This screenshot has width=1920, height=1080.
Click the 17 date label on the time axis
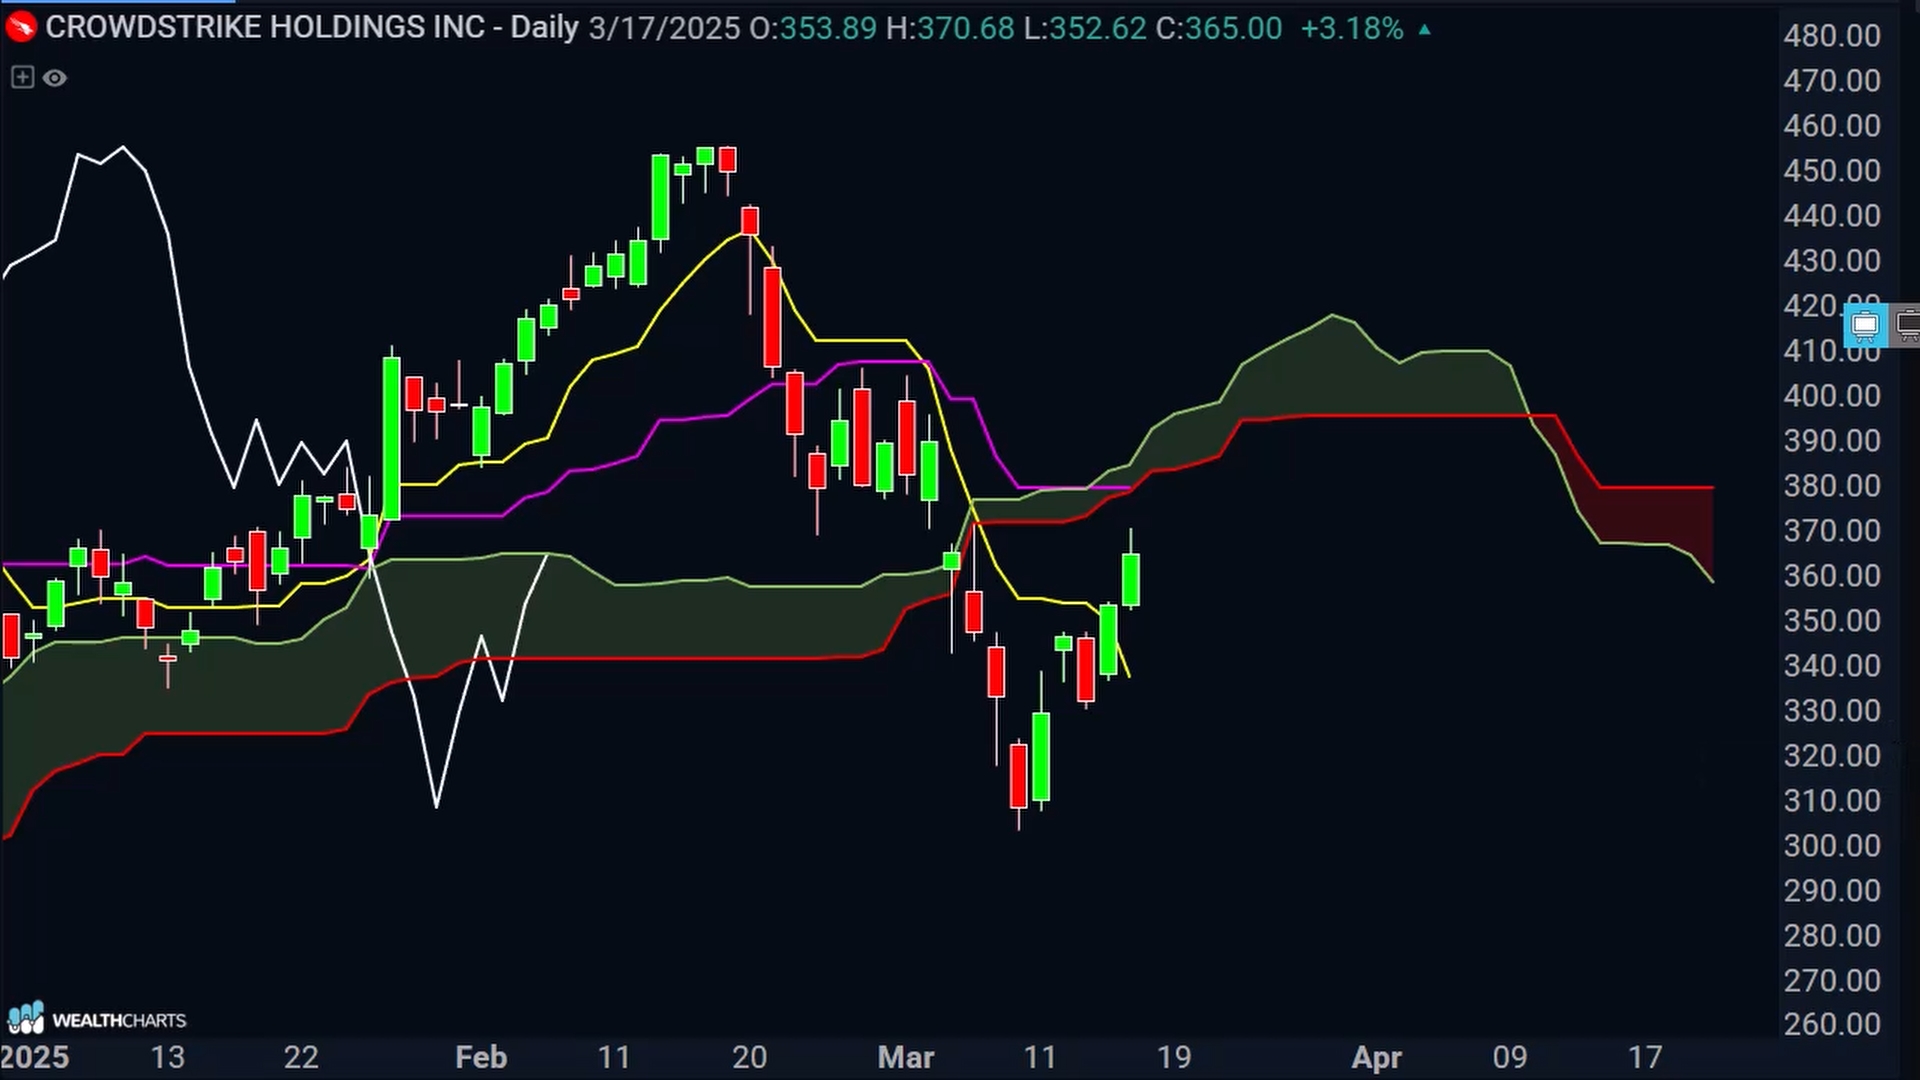pyautogui.click(x=1645, y=1057)
